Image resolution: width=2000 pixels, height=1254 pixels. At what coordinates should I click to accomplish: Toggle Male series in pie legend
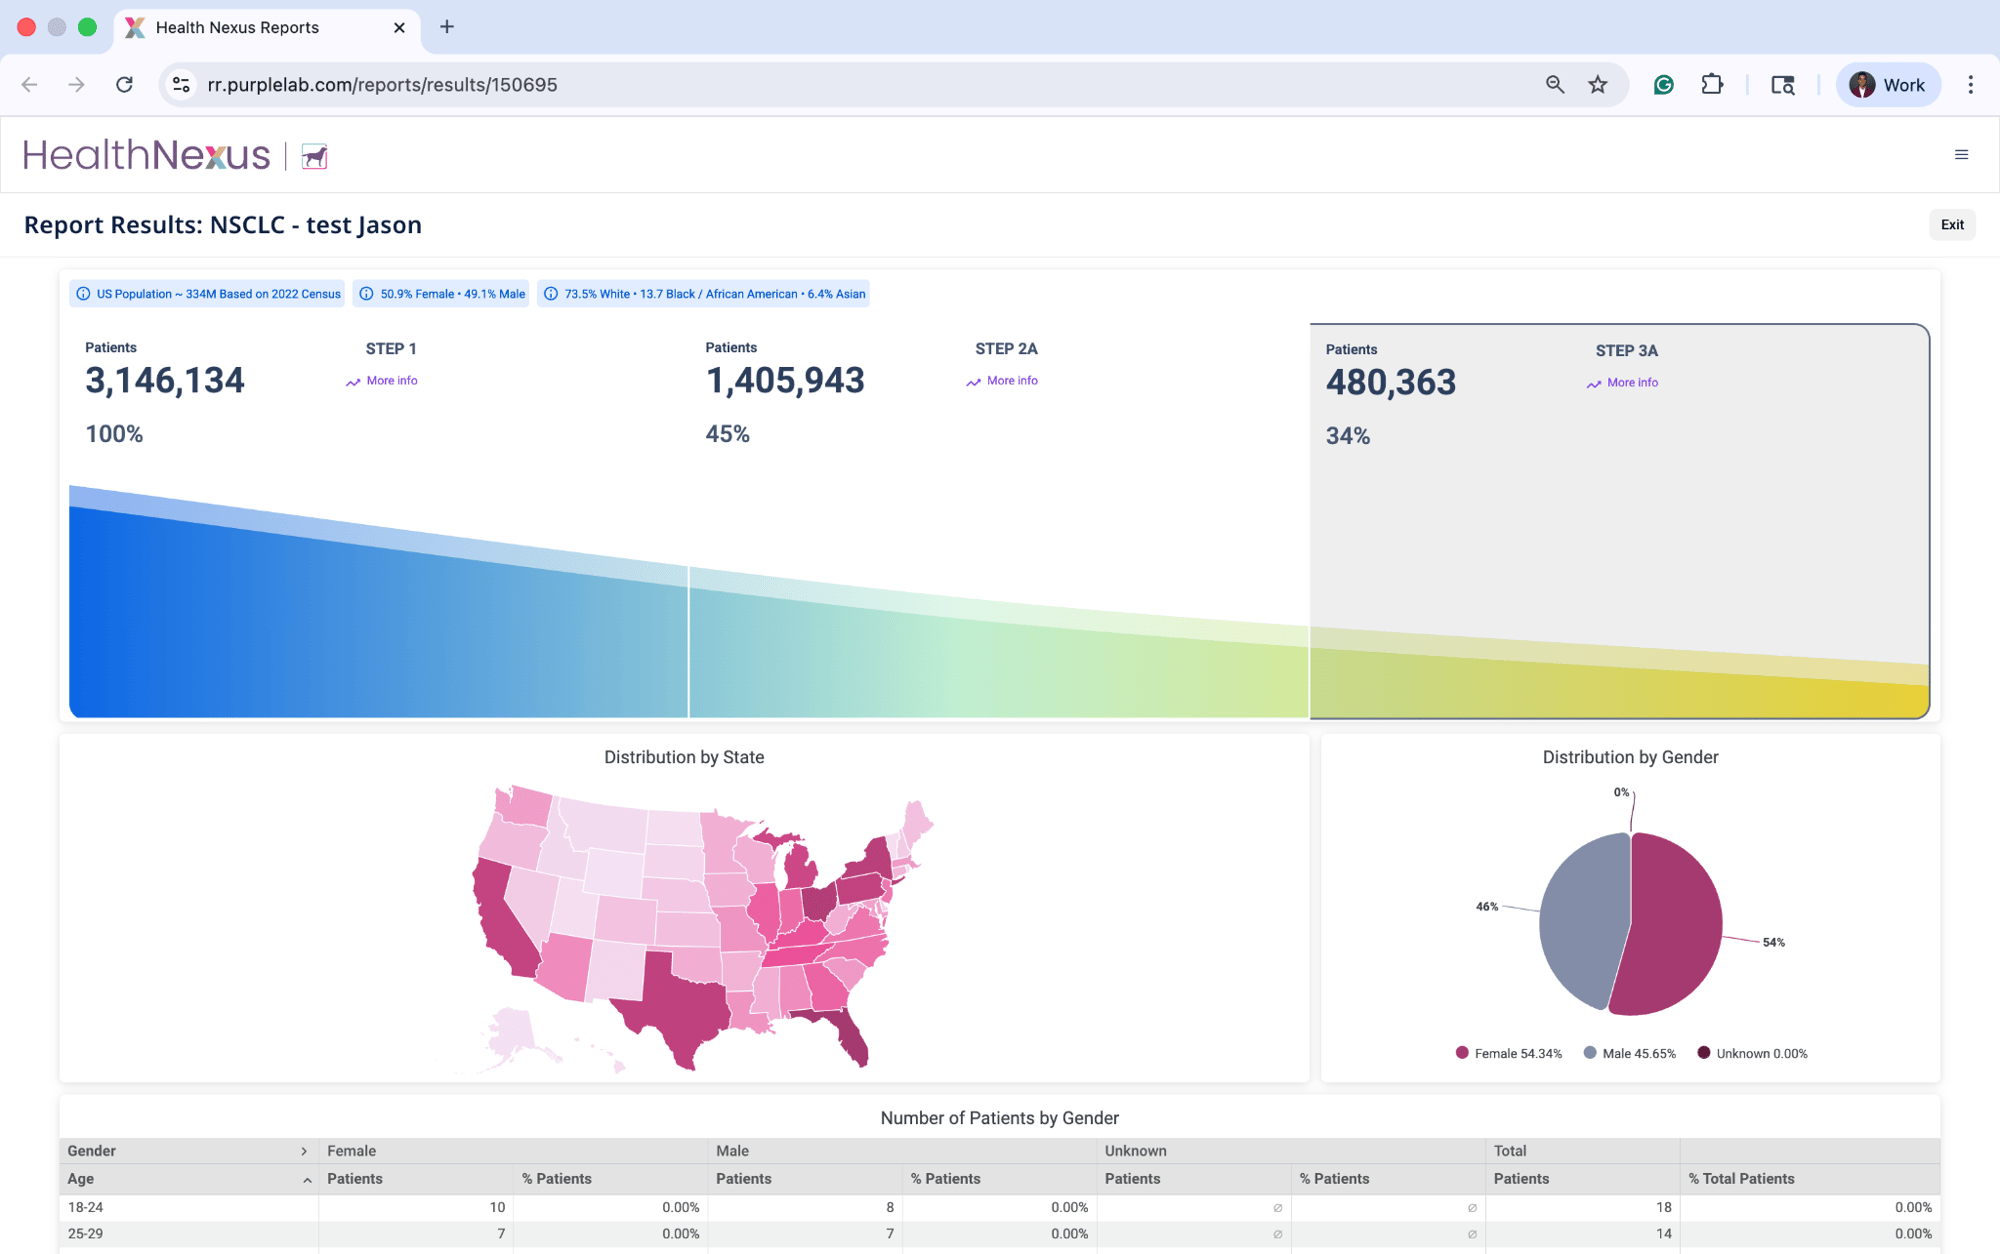[x=1630, y=1053]
